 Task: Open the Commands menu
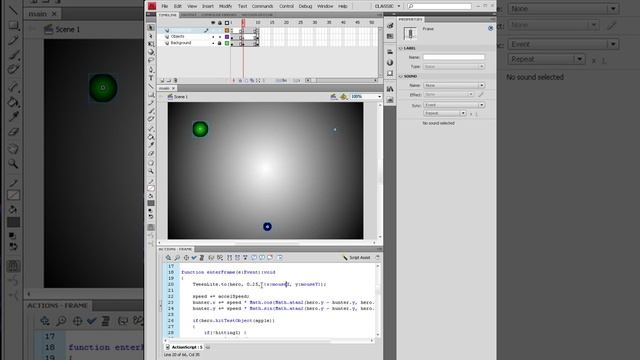pyautogui.click(x=262, y=6)
